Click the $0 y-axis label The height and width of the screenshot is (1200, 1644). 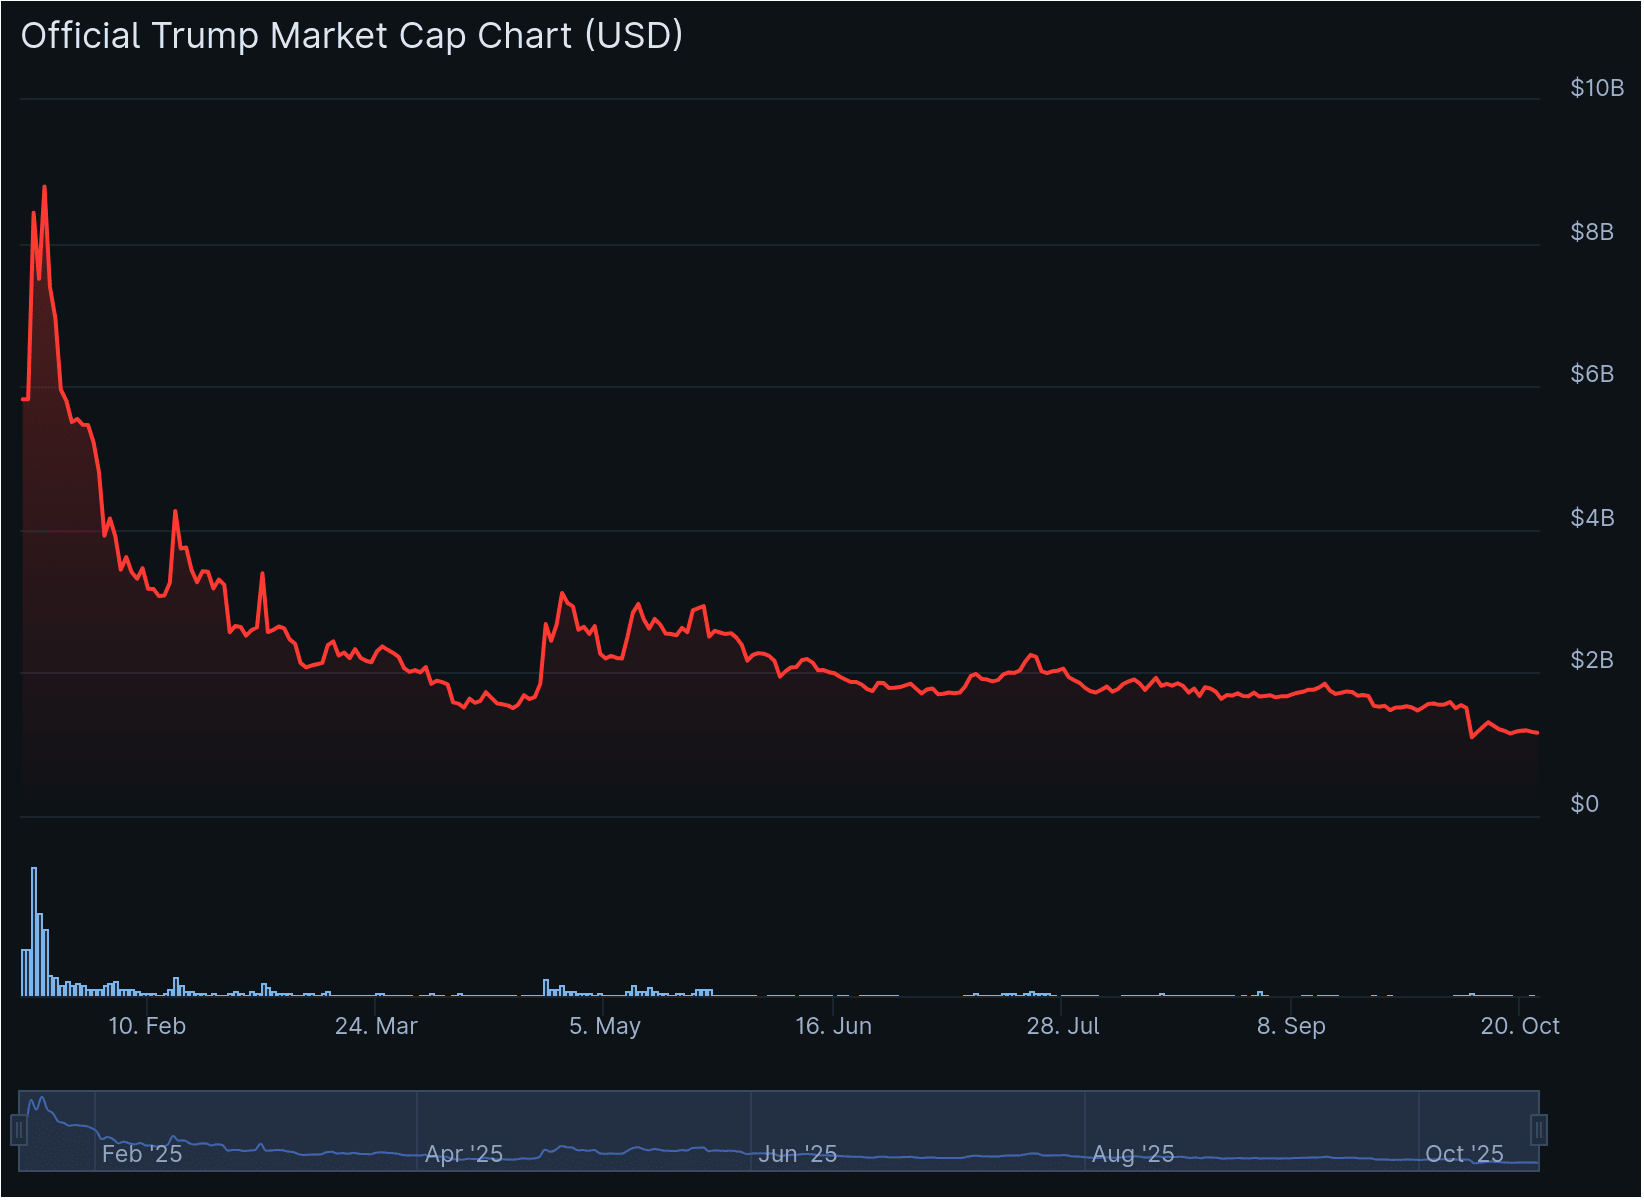tap(1585, 804)
